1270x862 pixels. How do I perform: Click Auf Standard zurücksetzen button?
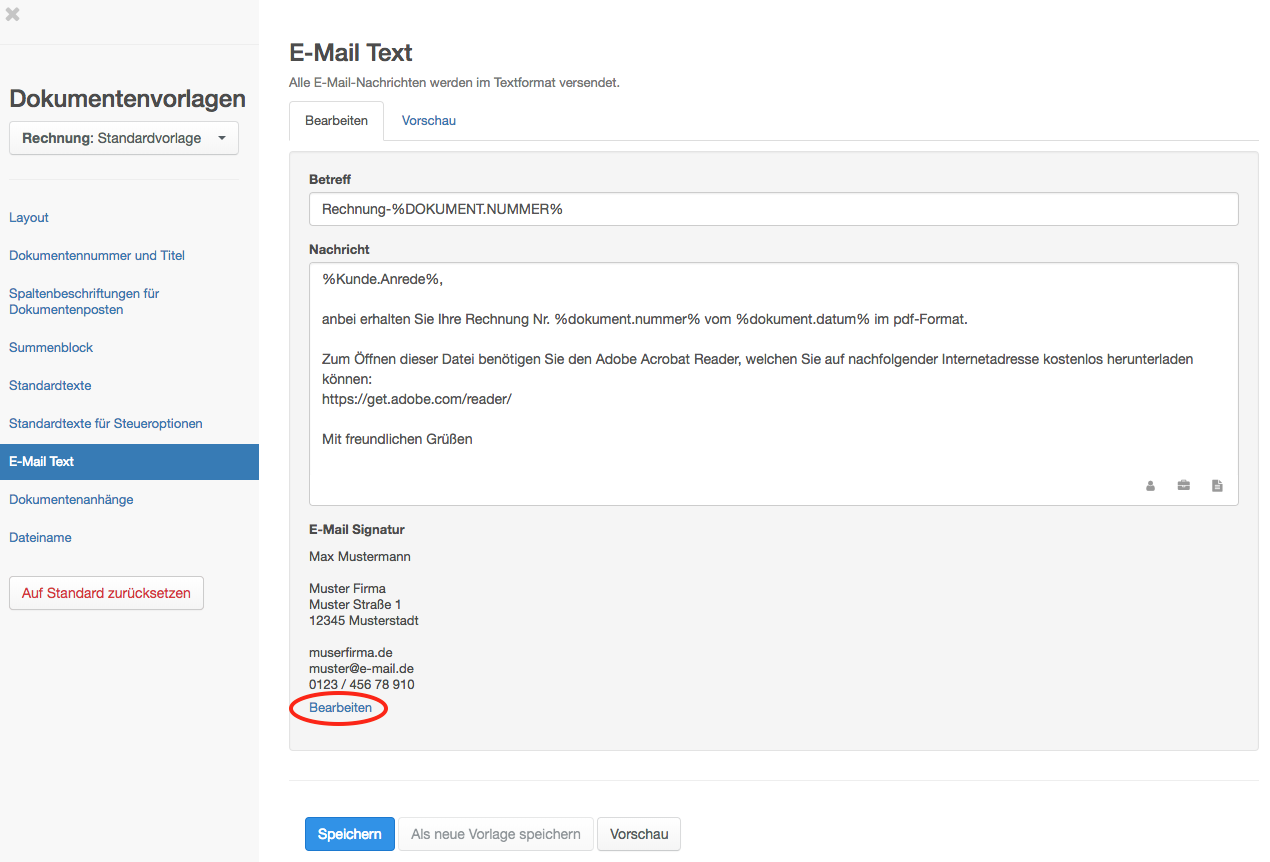(x=106, y=593)
